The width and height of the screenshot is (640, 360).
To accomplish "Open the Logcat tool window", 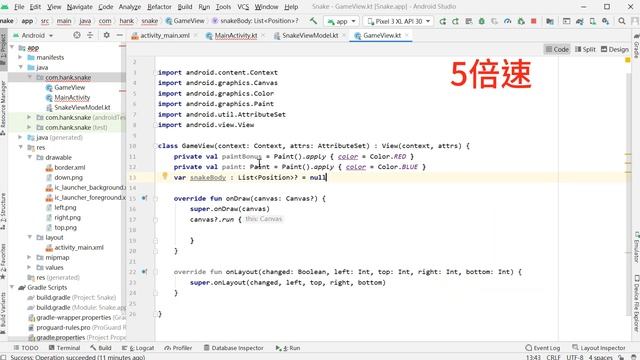I will point(138,348).
